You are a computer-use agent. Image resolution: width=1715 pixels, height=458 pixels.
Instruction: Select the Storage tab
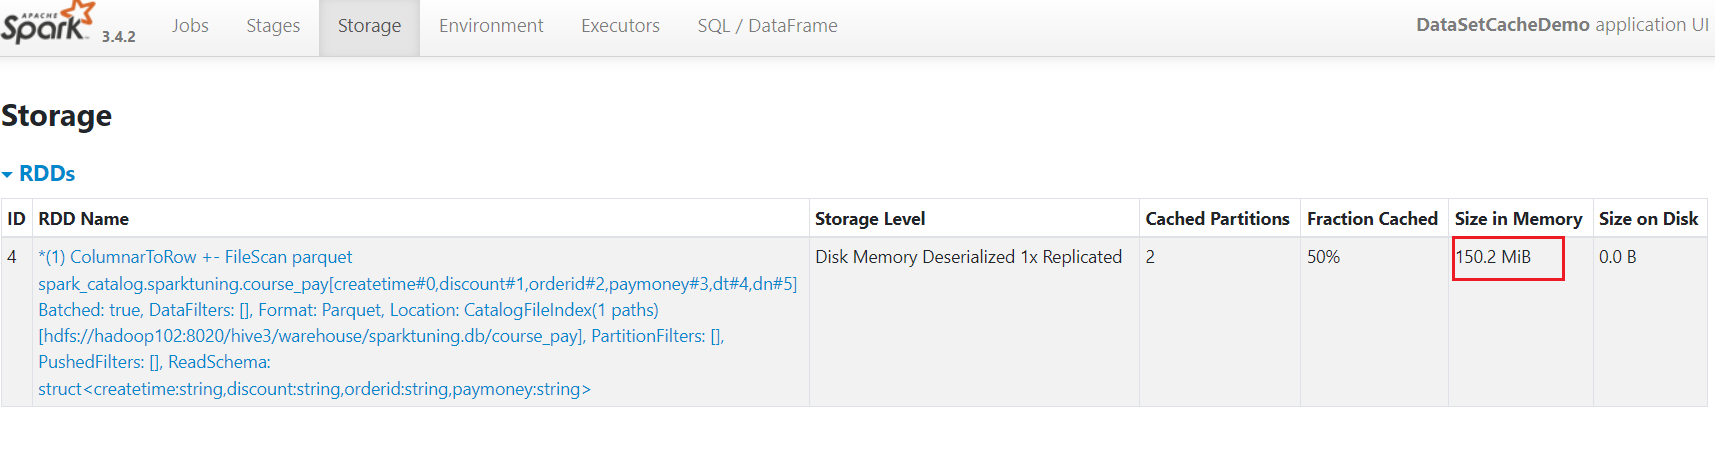click(369, 26)
